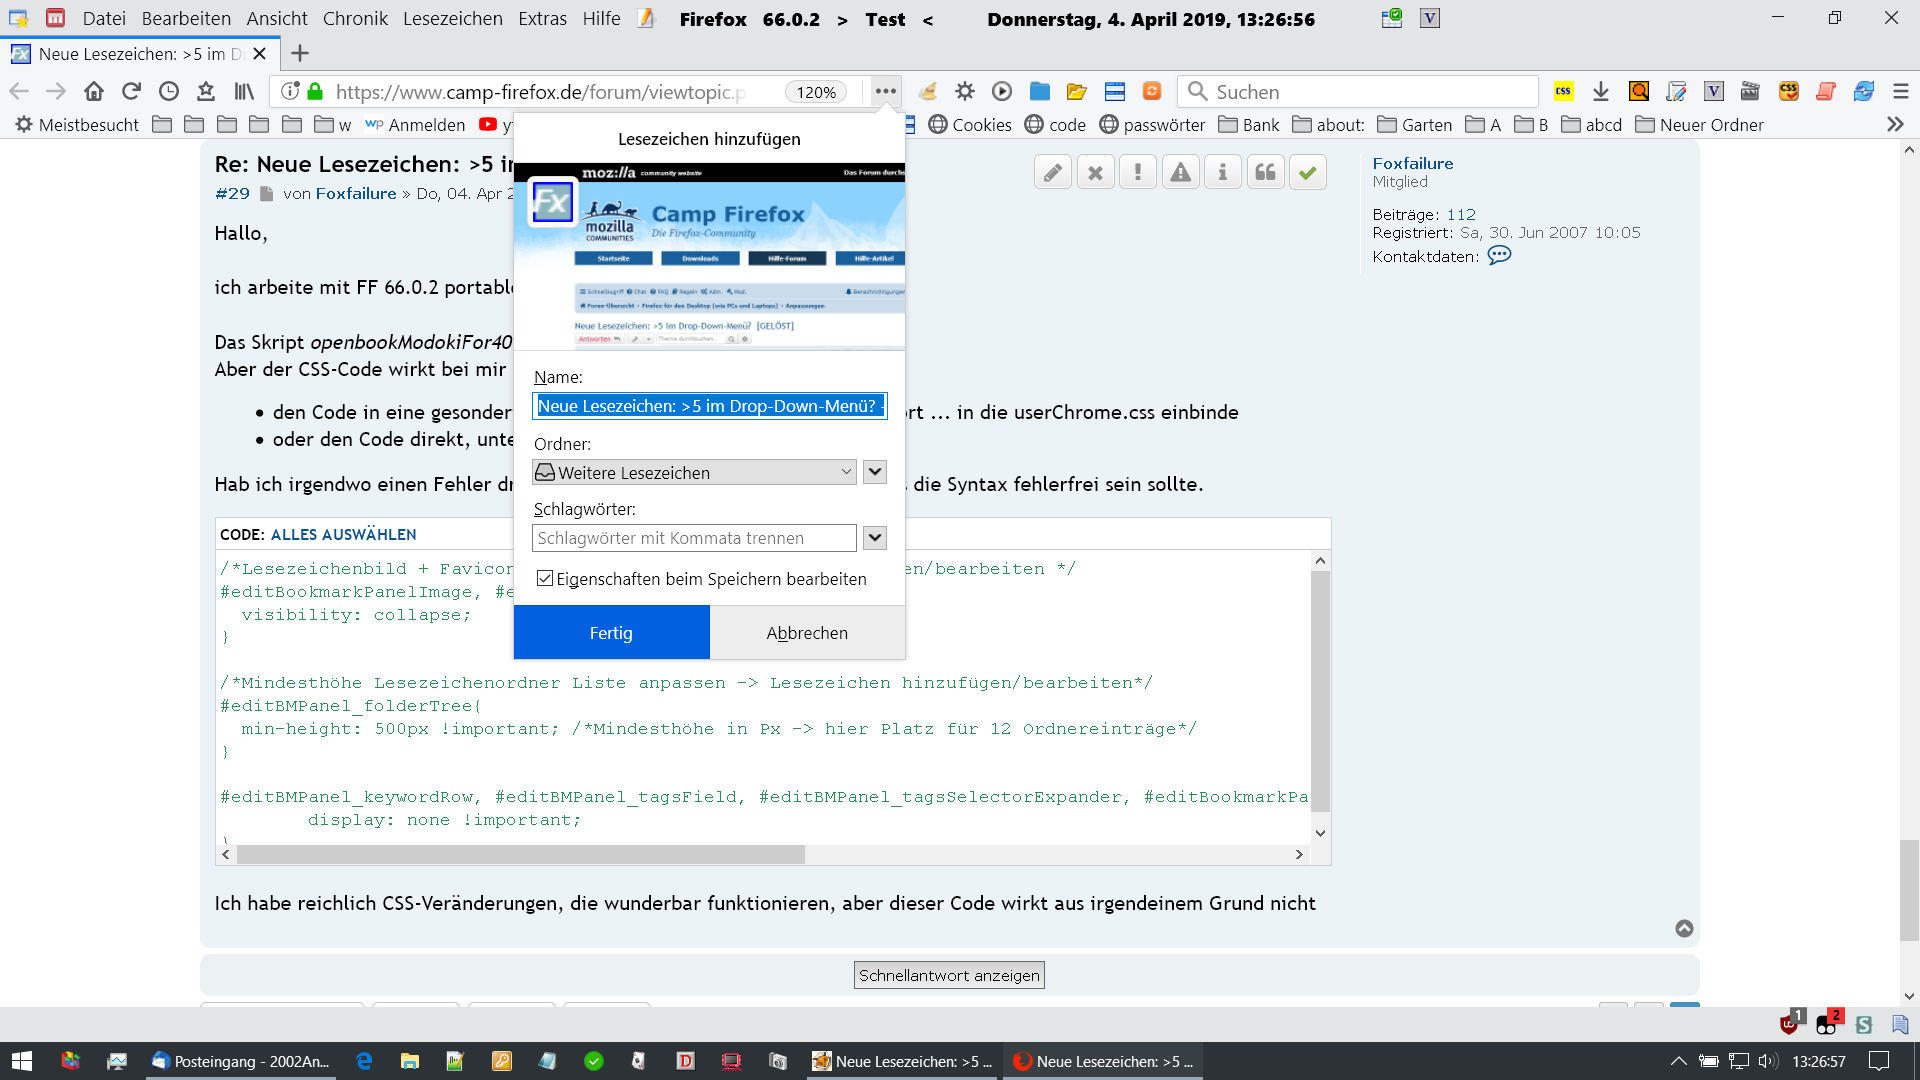Click the Abbrechen button
This screenshot has height=1080, width=1920.
pos(807,633)
